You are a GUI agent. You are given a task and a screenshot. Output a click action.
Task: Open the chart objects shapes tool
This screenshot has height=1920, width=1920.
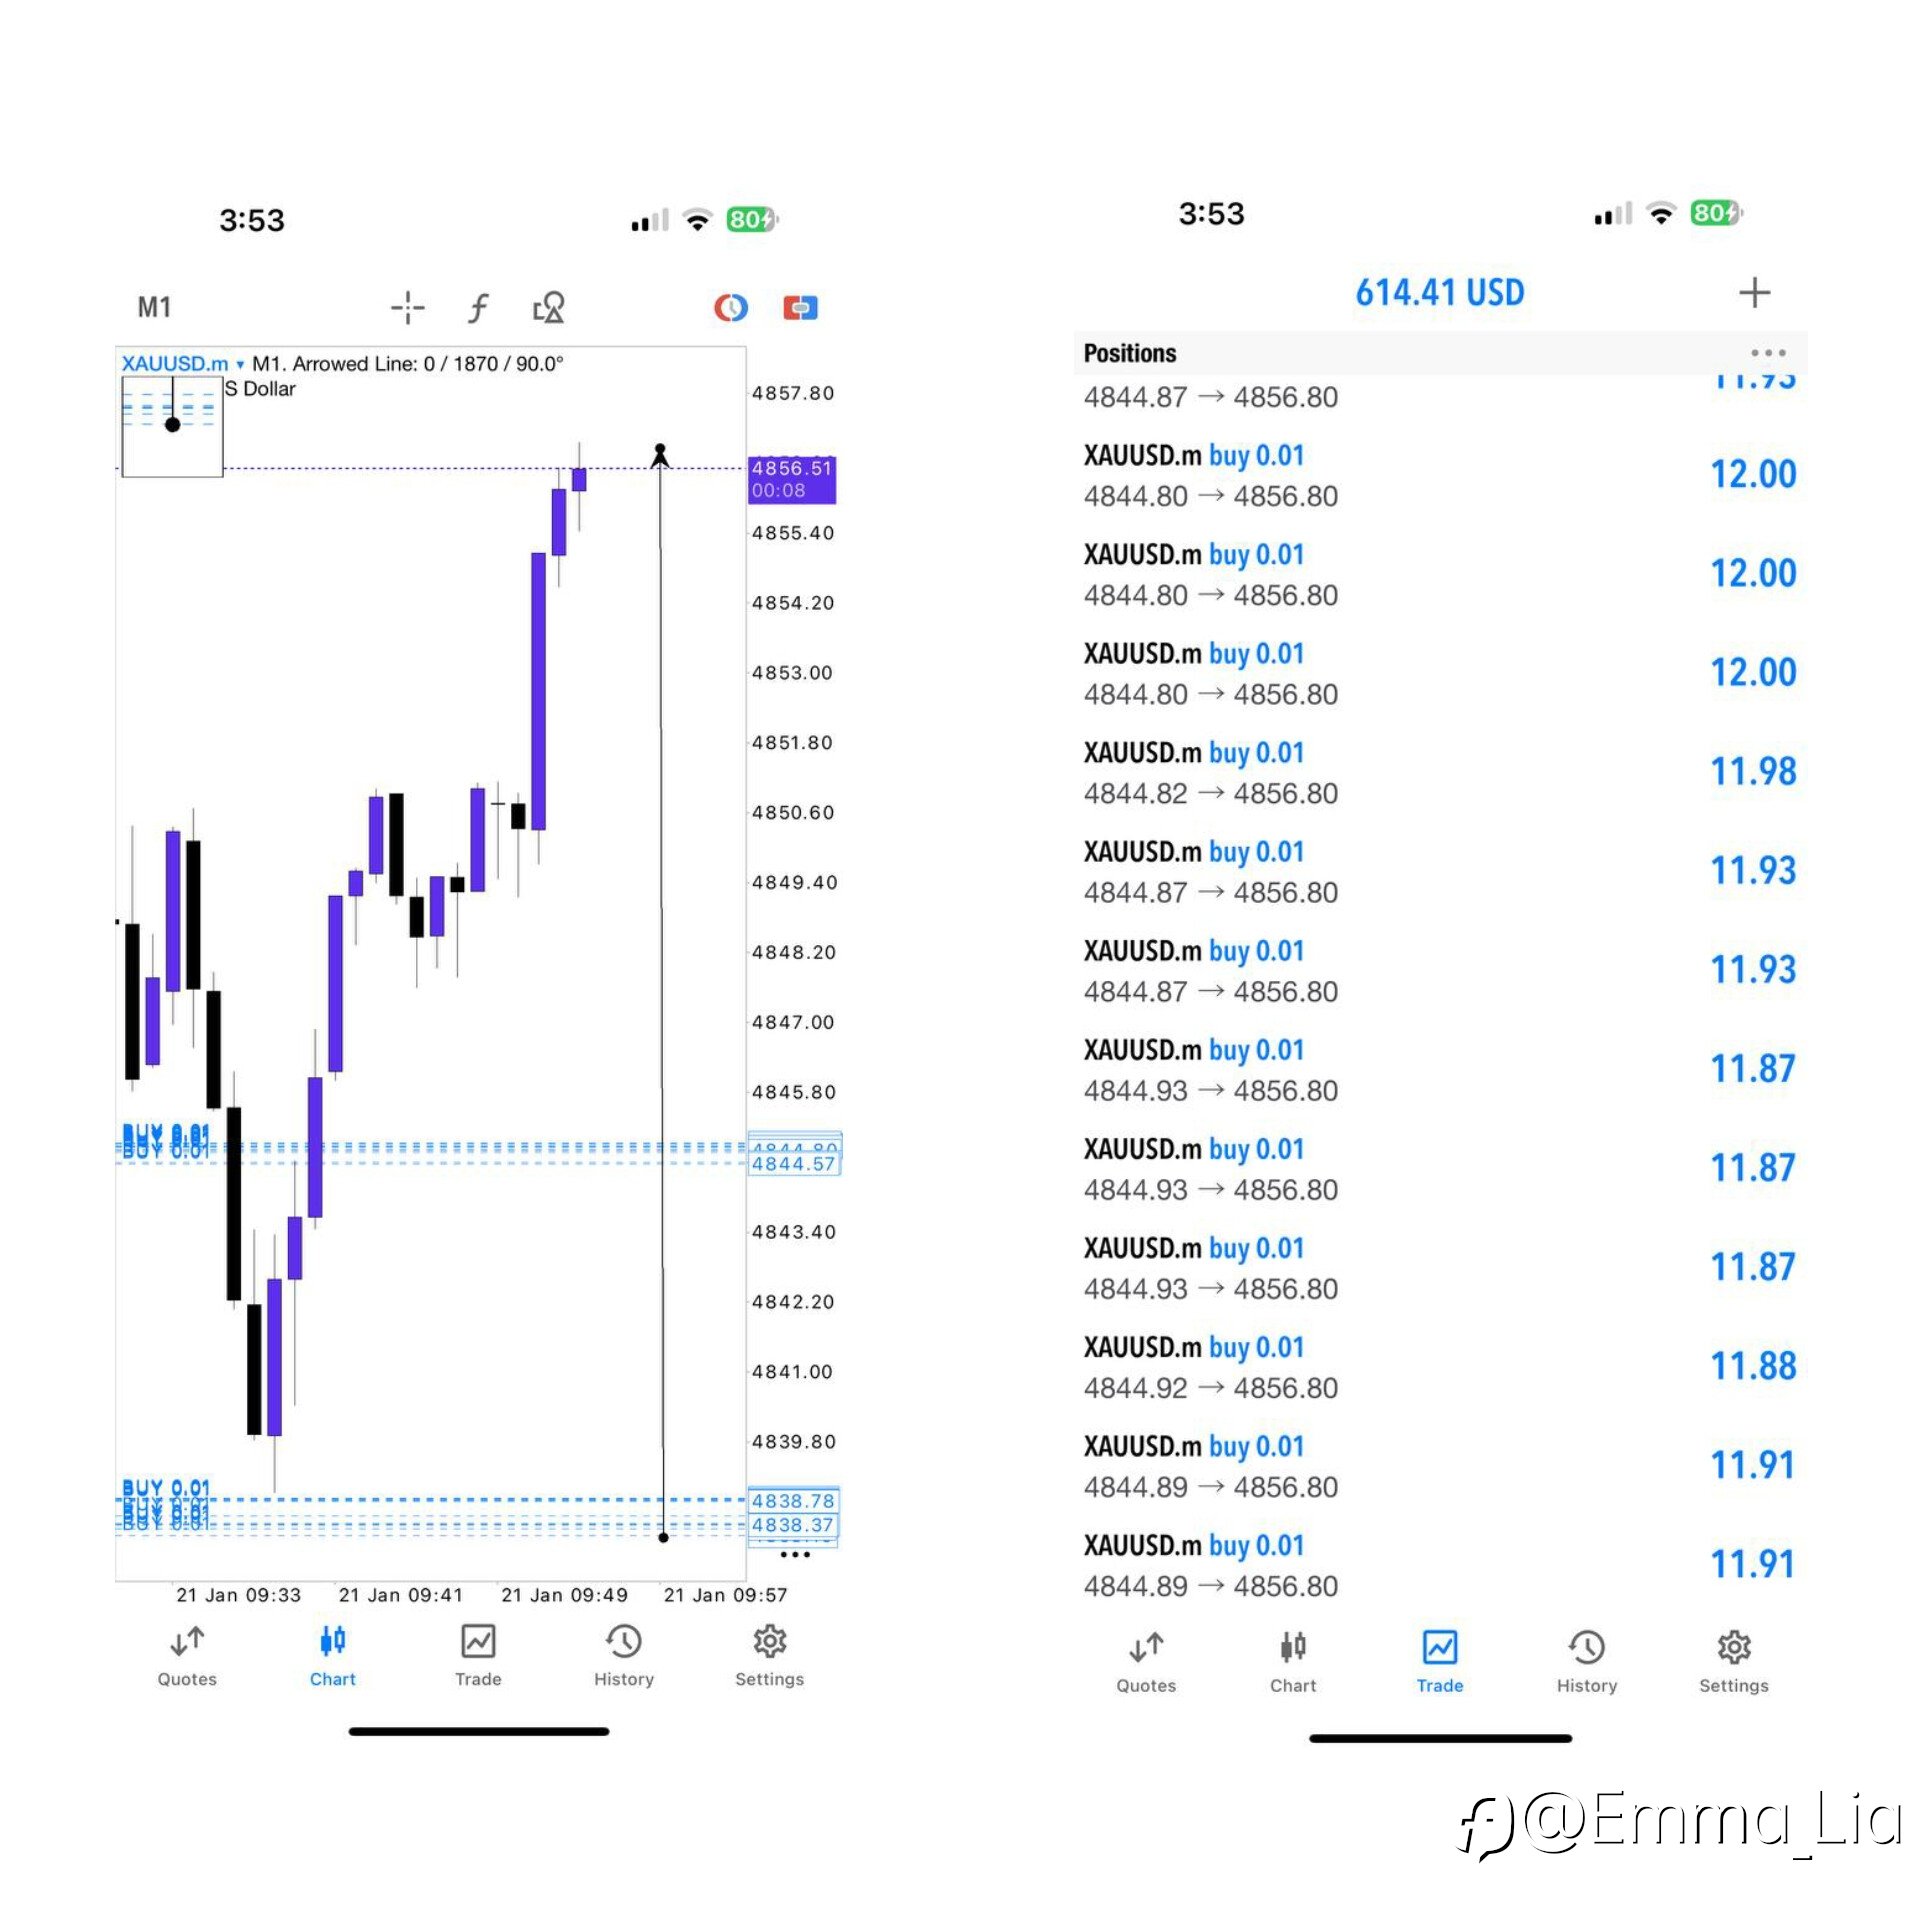[x=549, y=307]
